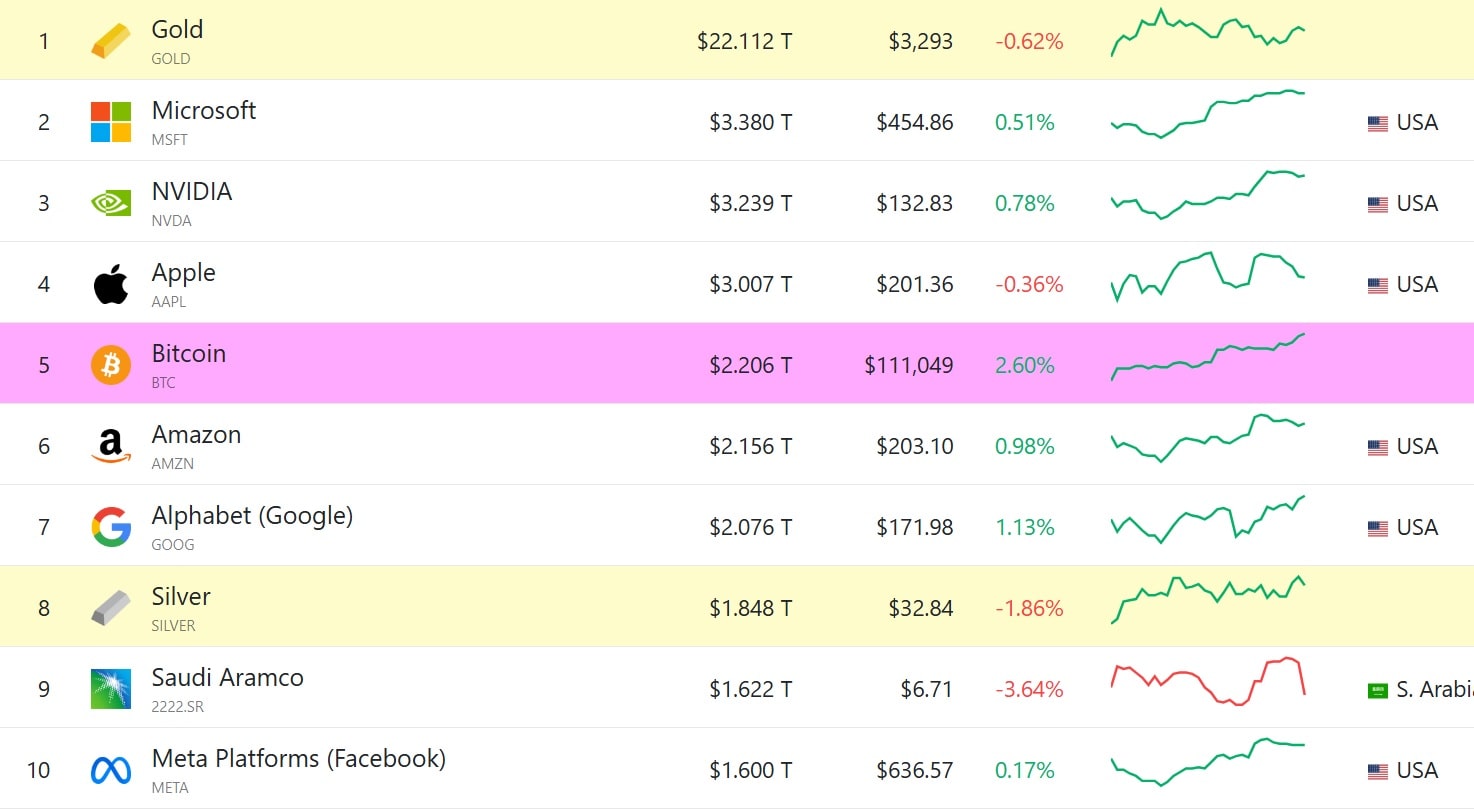Select Amazon market cap $2.156 T
Screen dimensions: 1474x809
tap(751, 447)
